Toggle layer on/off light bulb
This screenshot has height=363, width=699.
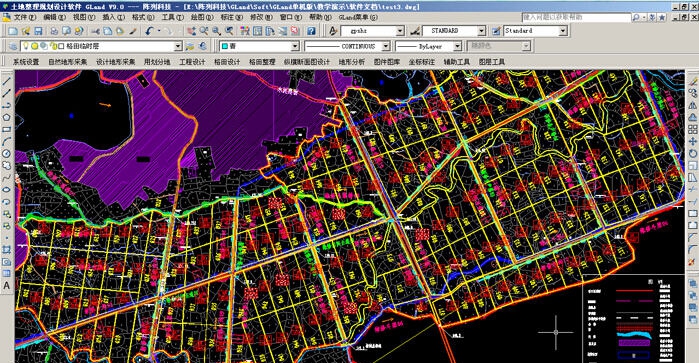pyautogui.click(x=26, y=45)
